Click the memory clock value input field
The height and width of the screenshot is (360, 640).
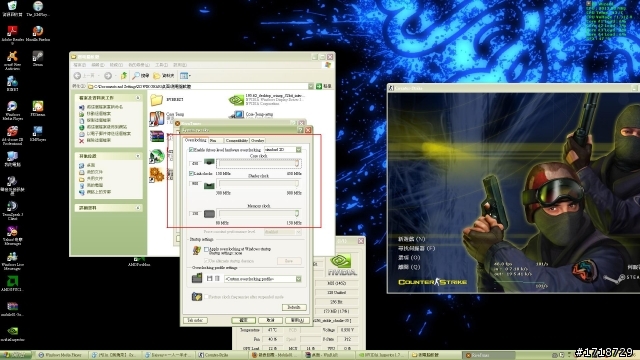[195, 213]
